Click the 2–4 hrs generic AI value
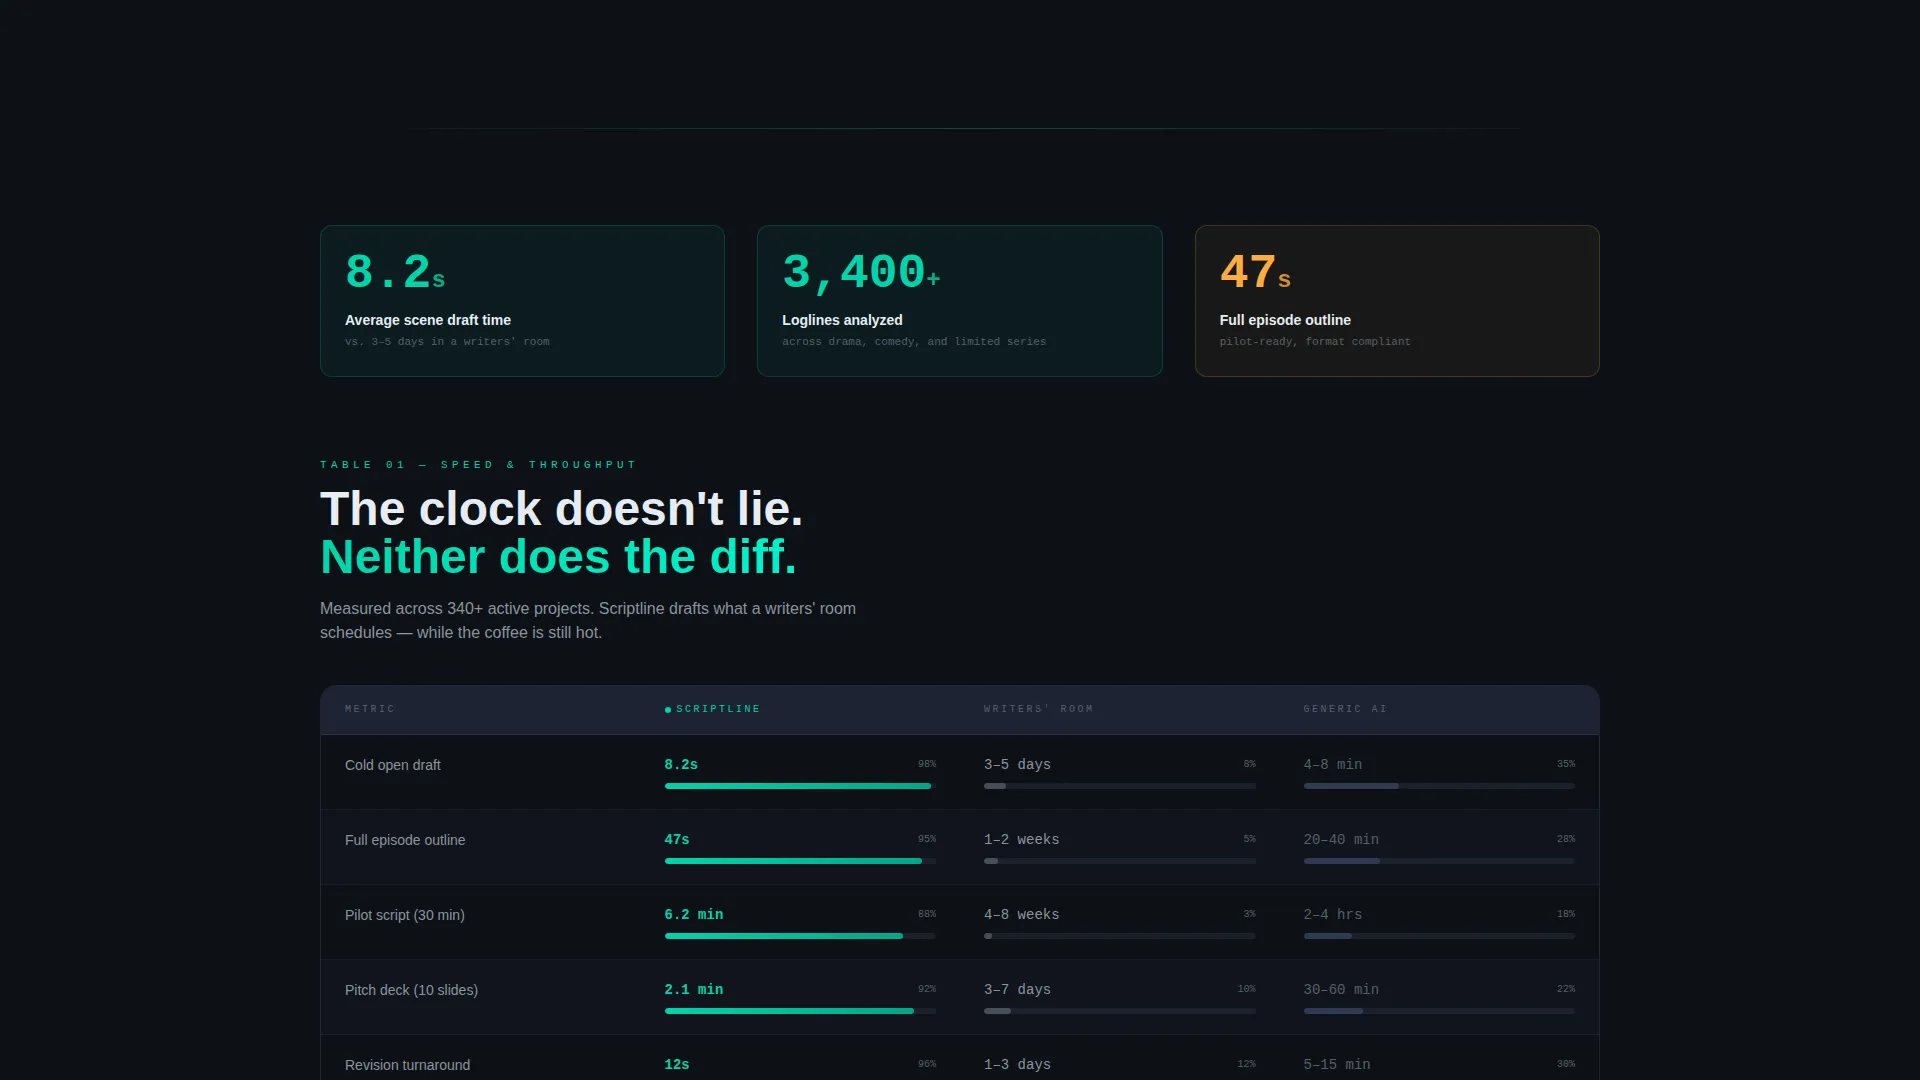The height and width of the screenshot is (1080, 1920). [1332, 914]
